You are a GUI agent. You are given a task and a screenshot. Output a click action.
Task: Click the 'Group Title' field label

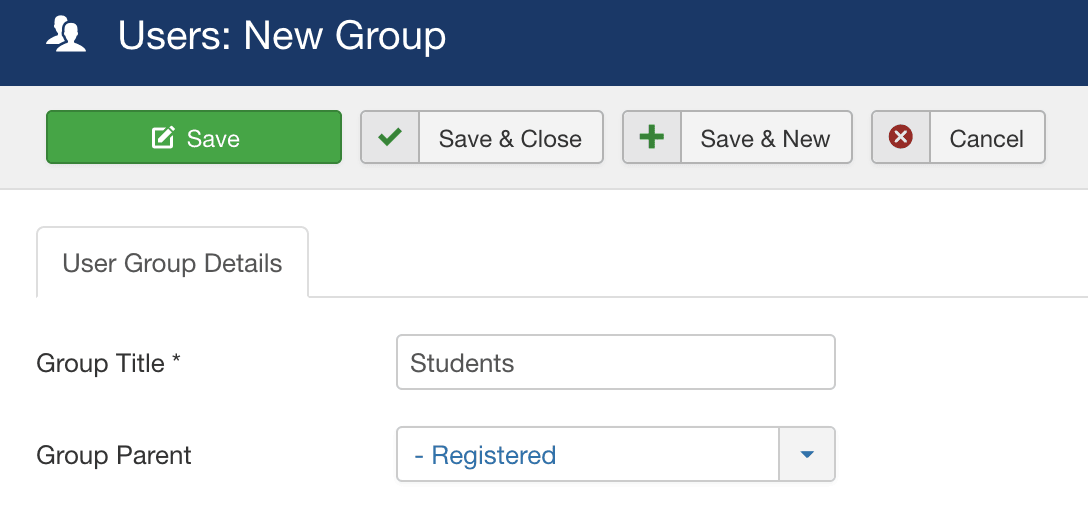click(101, 363)
